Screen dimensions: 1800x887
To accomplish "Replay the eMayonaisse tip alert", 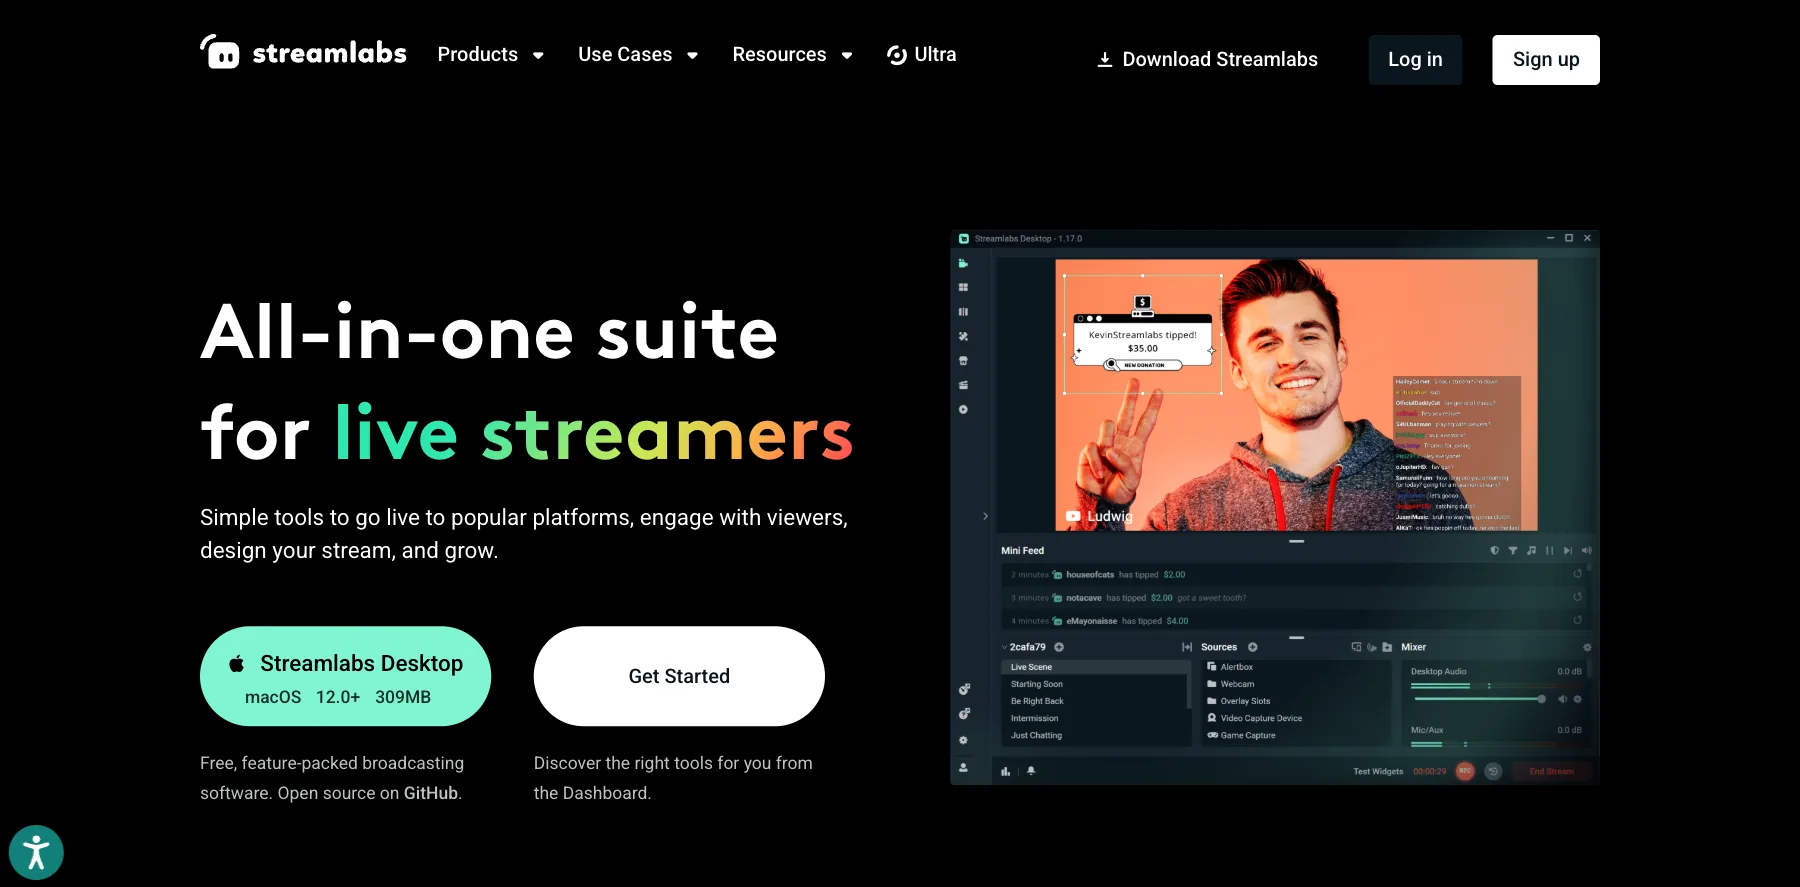I will [1577, 620].
